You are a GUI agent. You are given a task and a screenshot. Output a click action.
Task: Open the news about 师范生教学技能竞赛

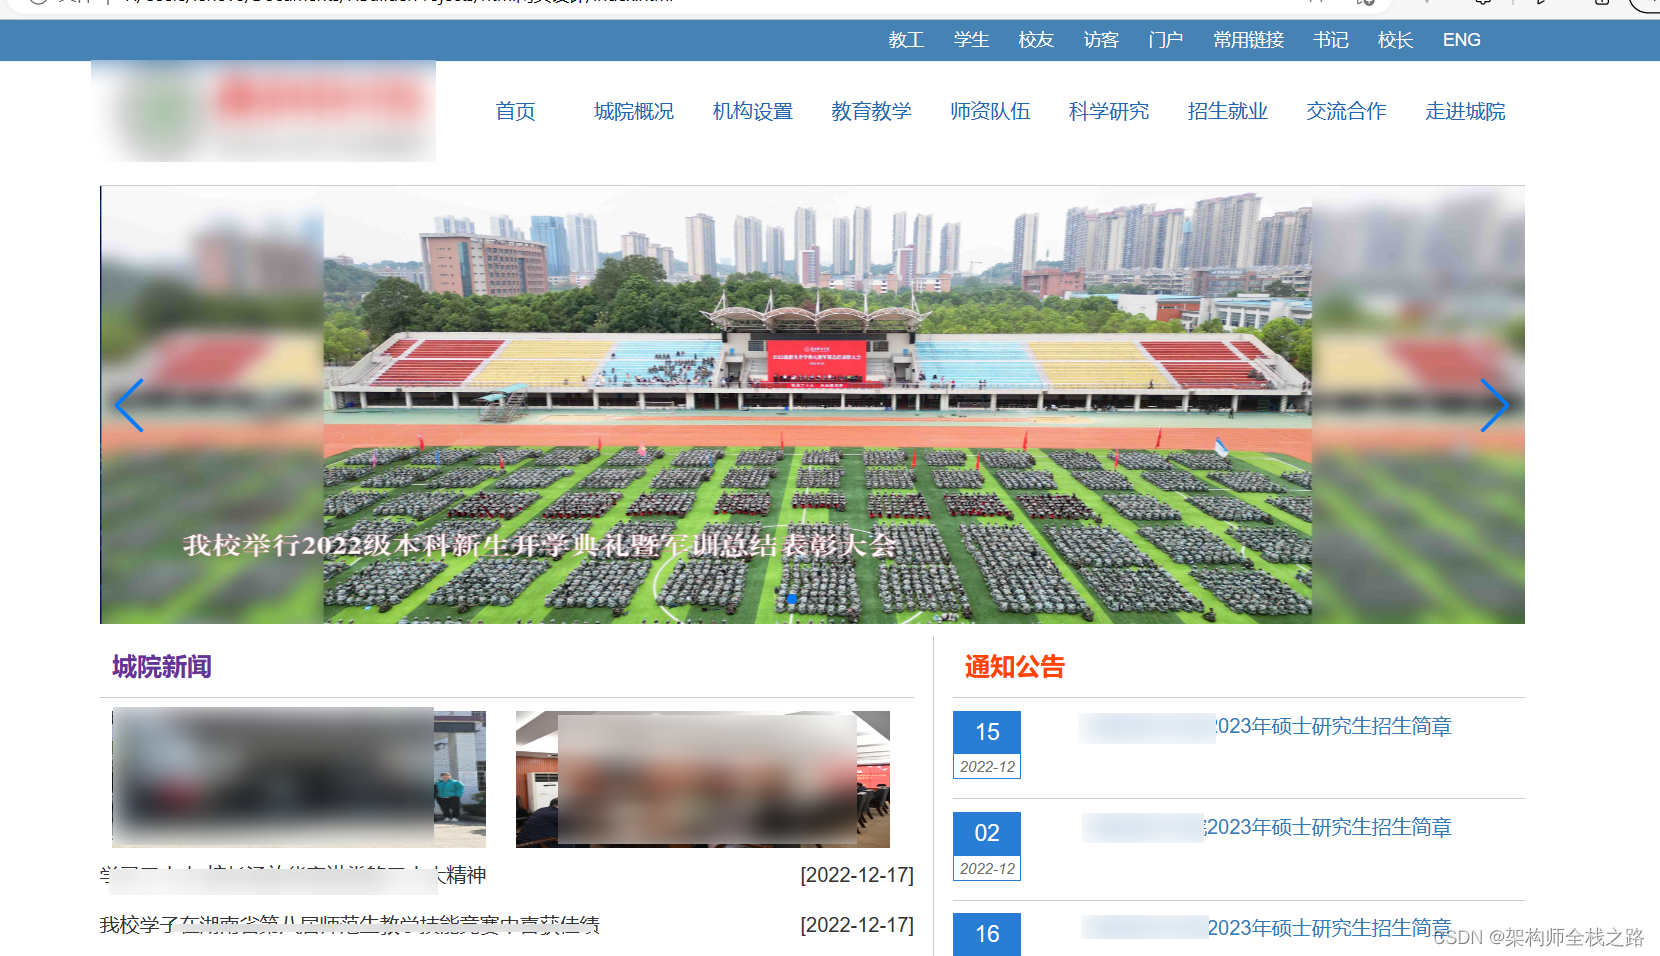(350, 925)
